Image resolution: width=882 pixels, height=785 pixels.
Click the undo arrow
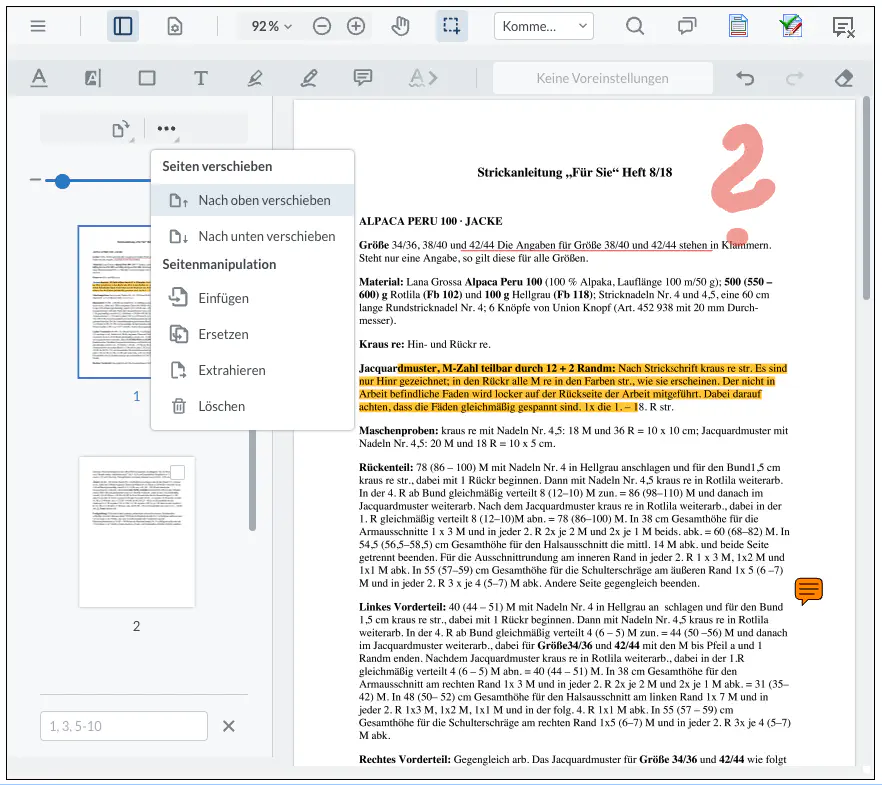[745, 78]
